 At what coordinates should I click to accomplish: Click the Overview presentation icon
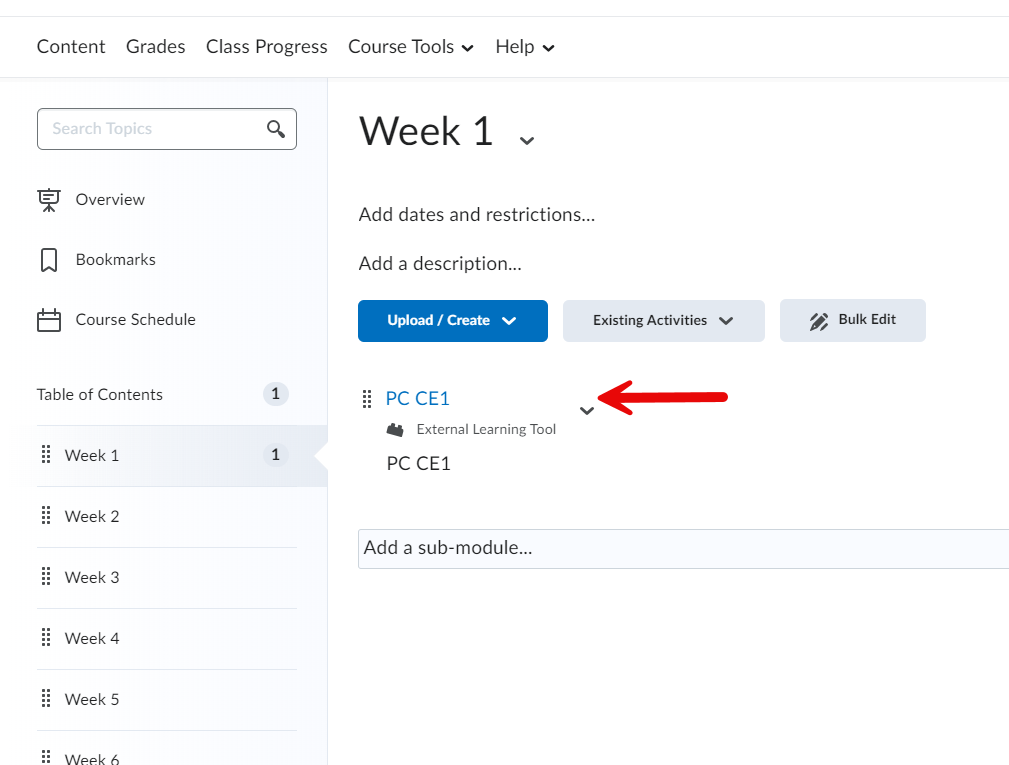[48, 200]
